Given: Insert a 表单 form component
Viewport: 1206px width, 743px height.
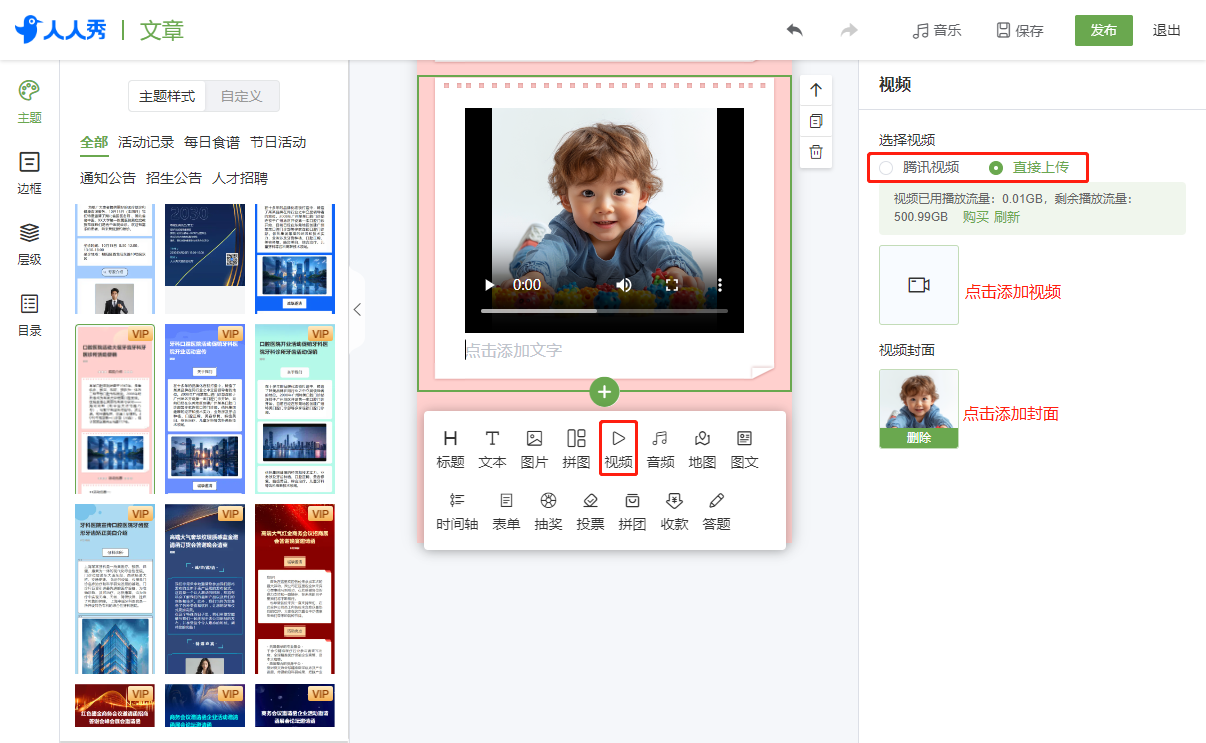Looking at the screenshot, I should pyautogui.click(x=507, y=511).
